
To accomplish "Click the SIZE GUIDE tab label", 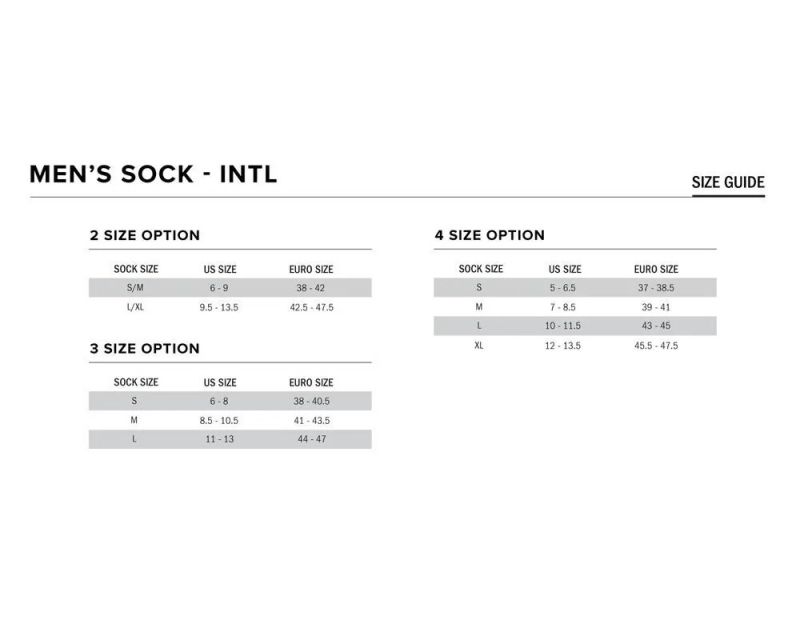I will pos(728,182).
